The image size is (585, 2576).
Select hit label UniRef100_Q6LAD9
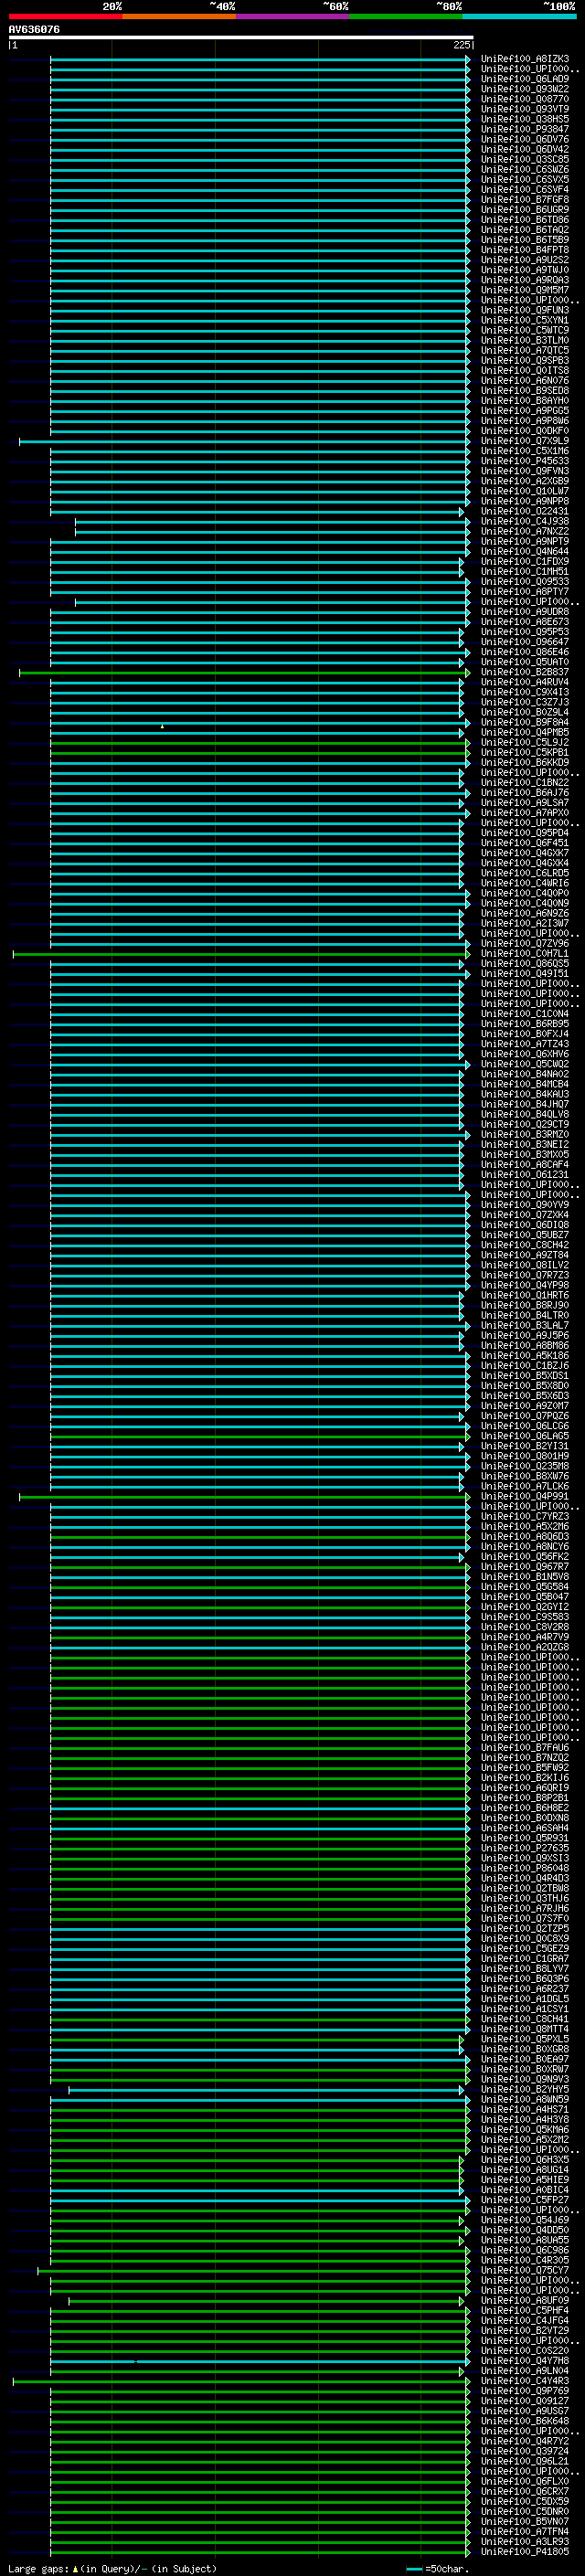(525, 79)
